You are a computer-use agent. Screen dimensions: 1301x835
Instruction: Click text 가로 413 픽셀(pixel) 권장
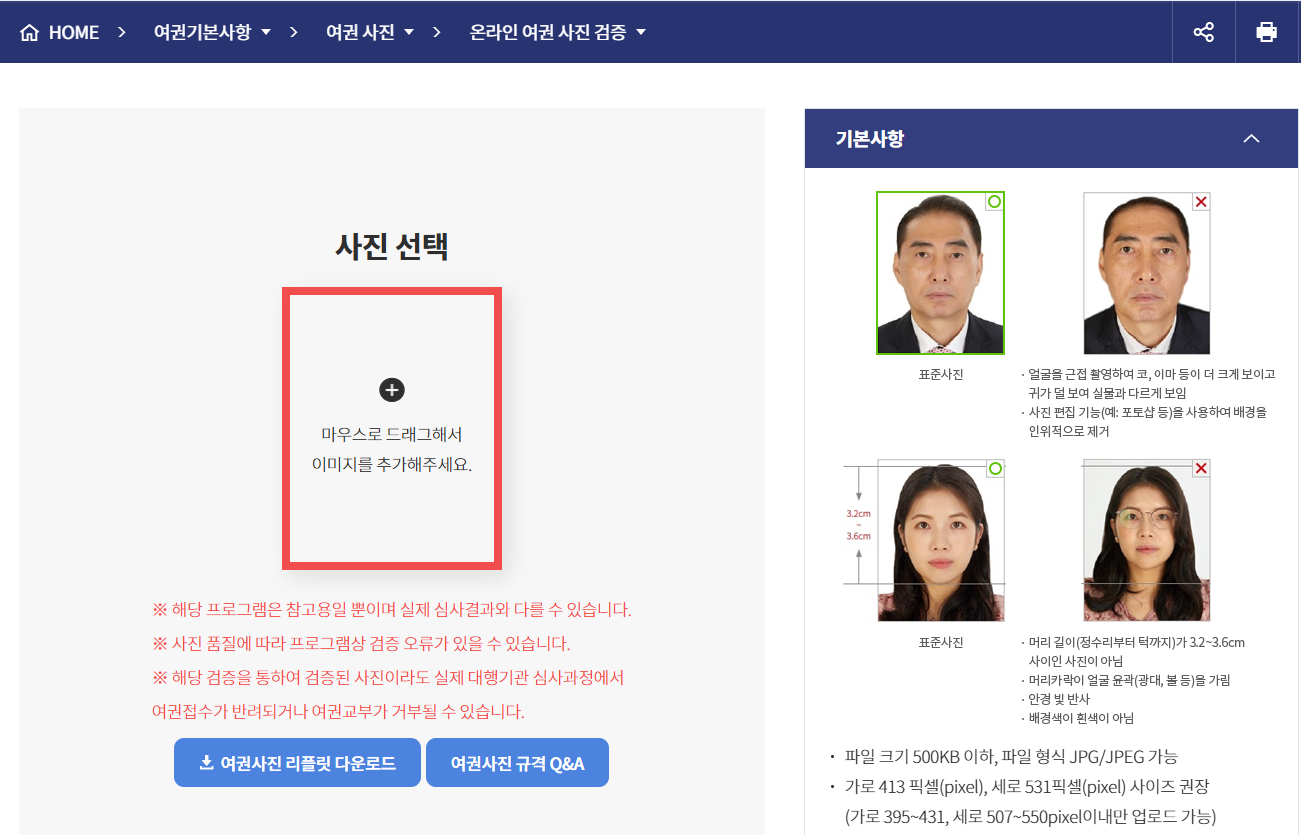coord(1027,786)
